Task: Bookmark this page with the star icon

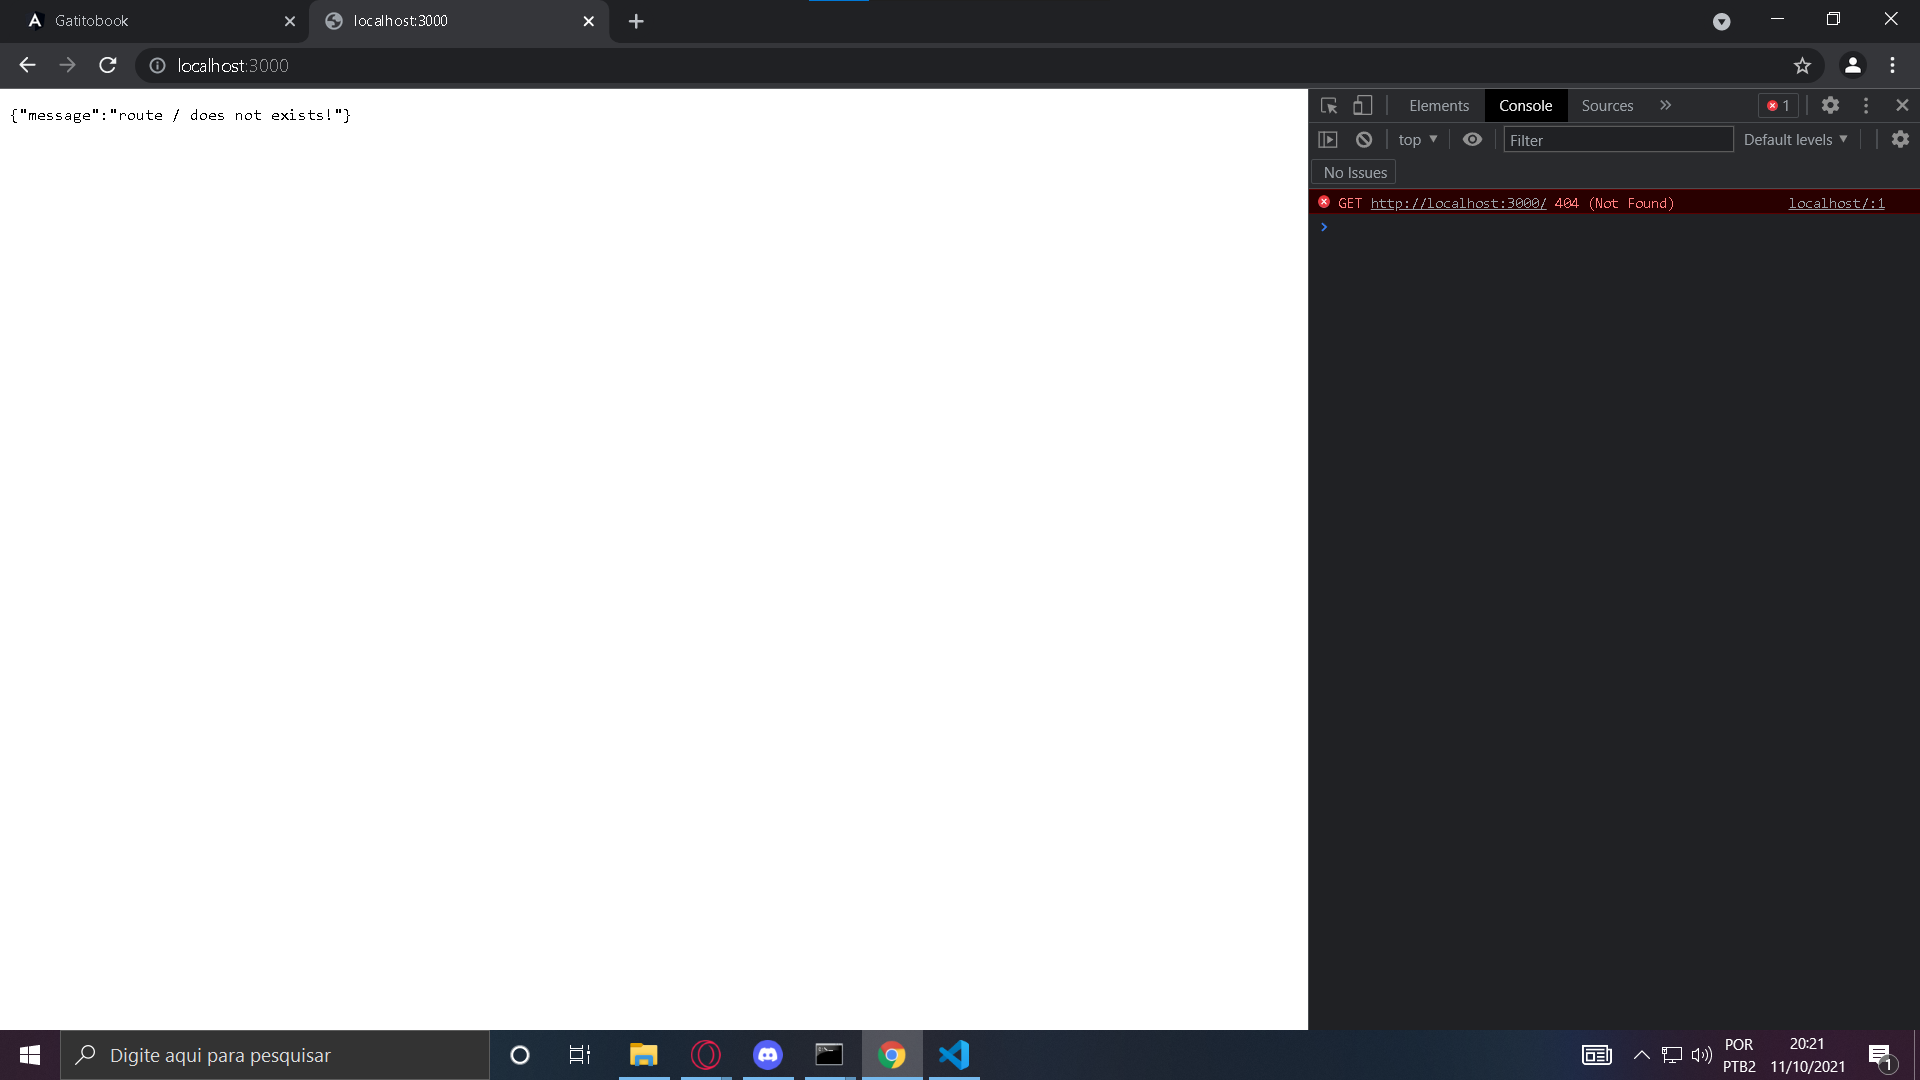Action: coord(1802,65)
